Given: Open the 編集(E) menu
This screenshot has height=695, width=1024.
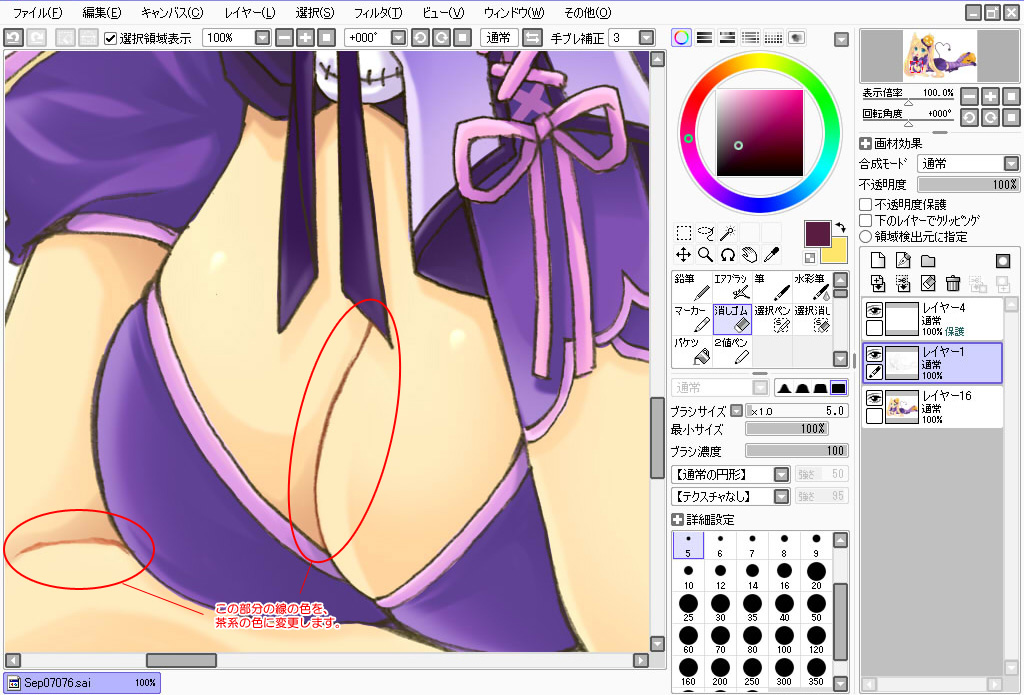Looking at the screenshot, I should [102, 12].
